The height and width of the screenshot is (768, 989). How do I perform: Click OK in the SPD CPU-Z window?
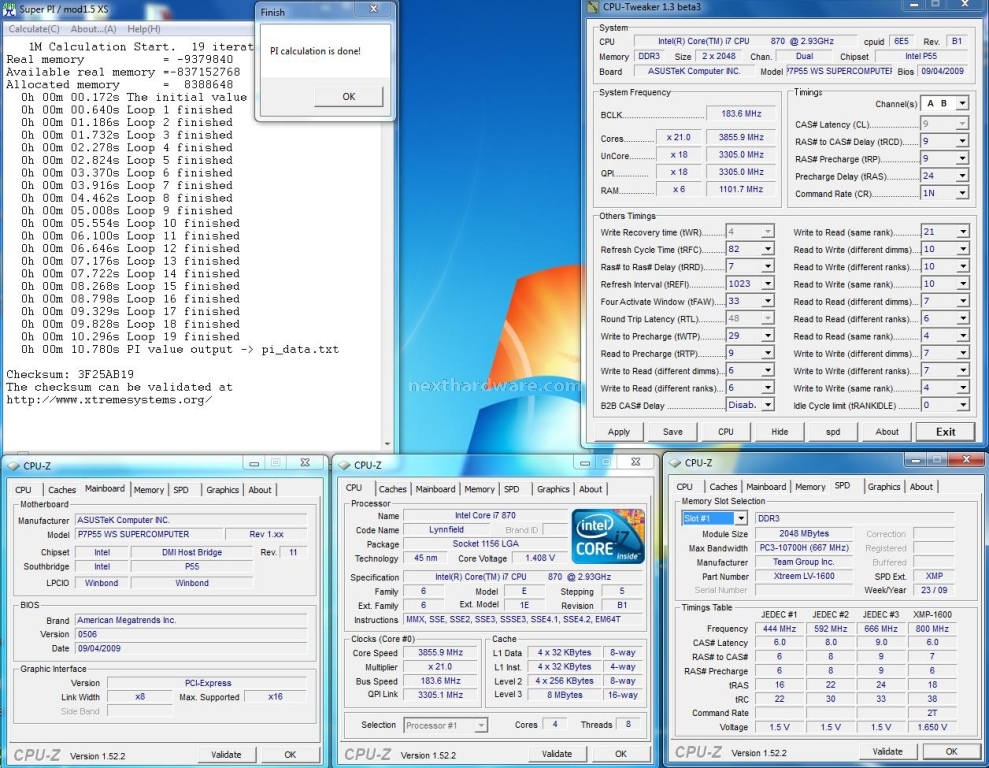pyautogui.click(x=952, y=752)
